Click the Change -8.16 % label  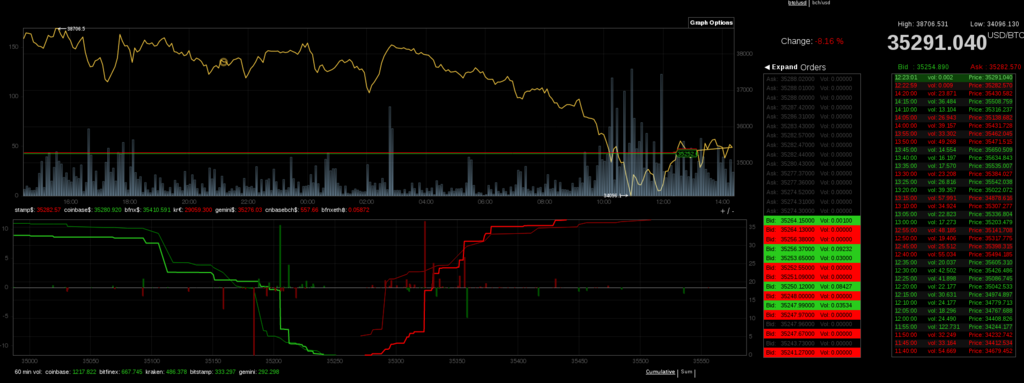click(x=812, y=41)
